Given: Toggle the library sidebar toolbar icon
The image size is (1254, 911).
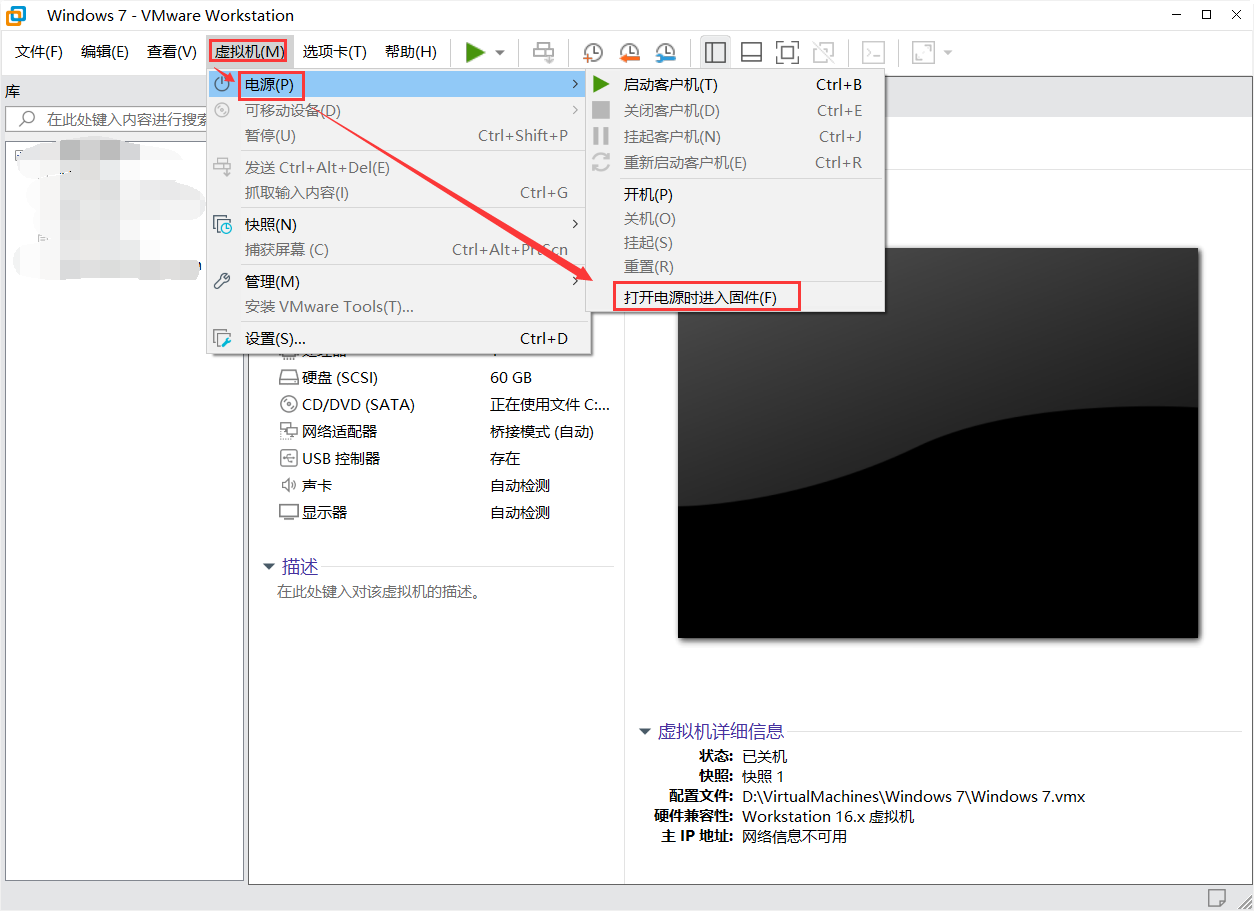Looking at the screenshot, I should point(715,52).
